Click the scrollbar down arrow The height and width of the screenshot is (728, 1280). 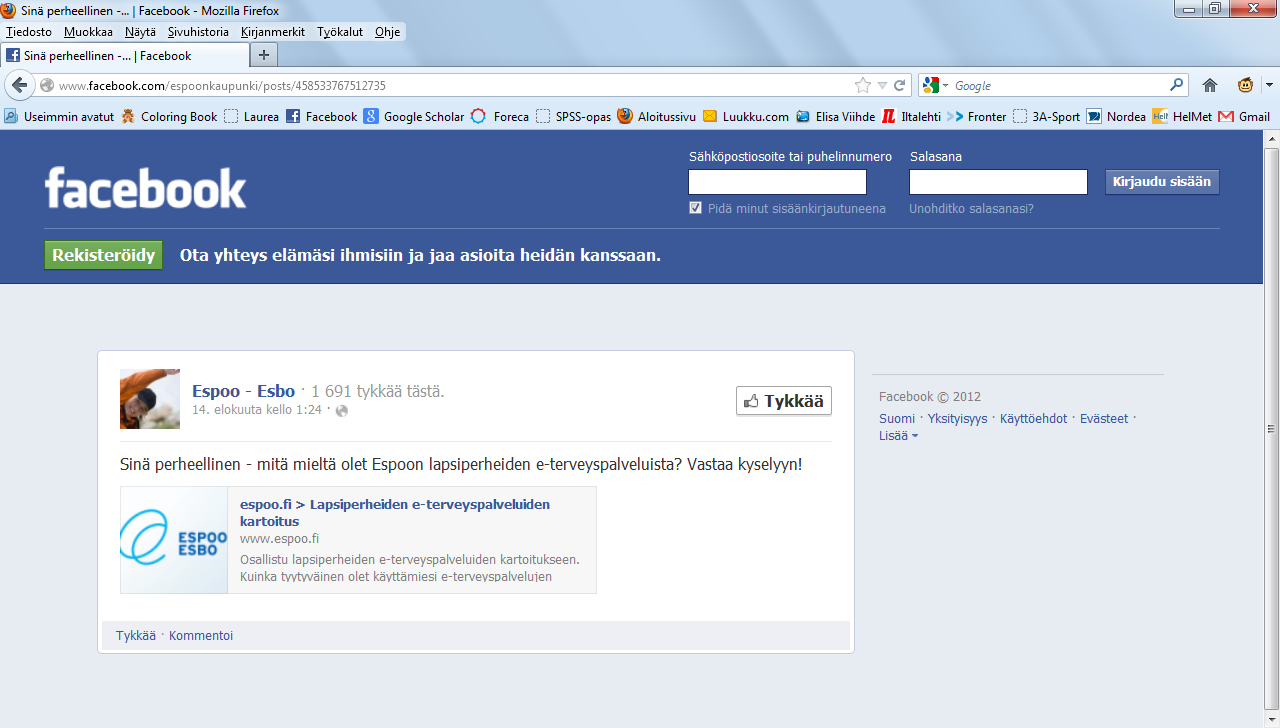point(1271,719)
